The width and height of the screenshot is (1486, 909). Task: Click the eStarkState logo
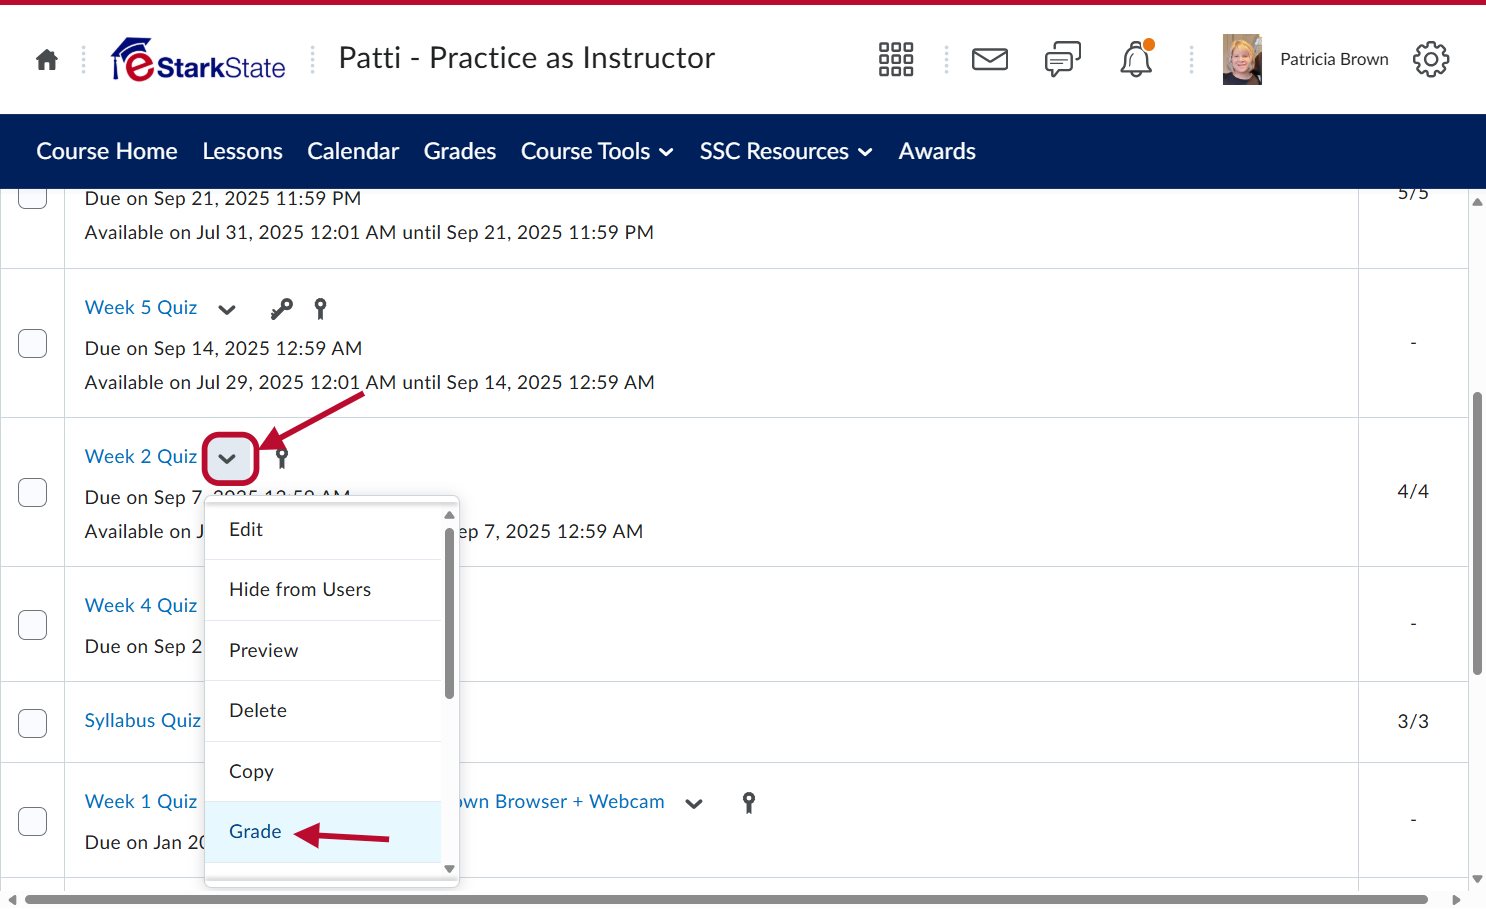pyautogui.click(x=198, y=60)
